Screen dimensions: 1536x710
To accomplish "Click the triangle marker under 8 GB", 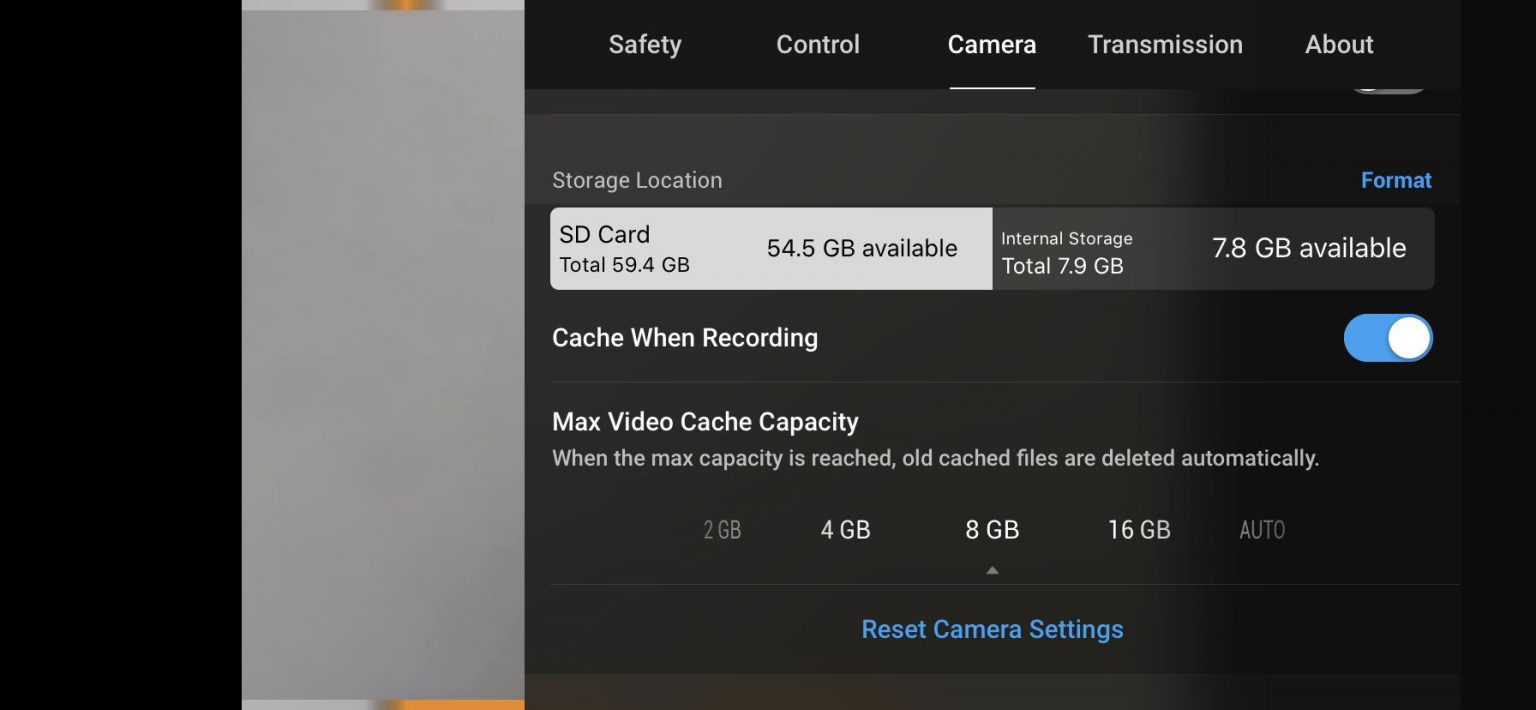I will click(x=992, y=571).
